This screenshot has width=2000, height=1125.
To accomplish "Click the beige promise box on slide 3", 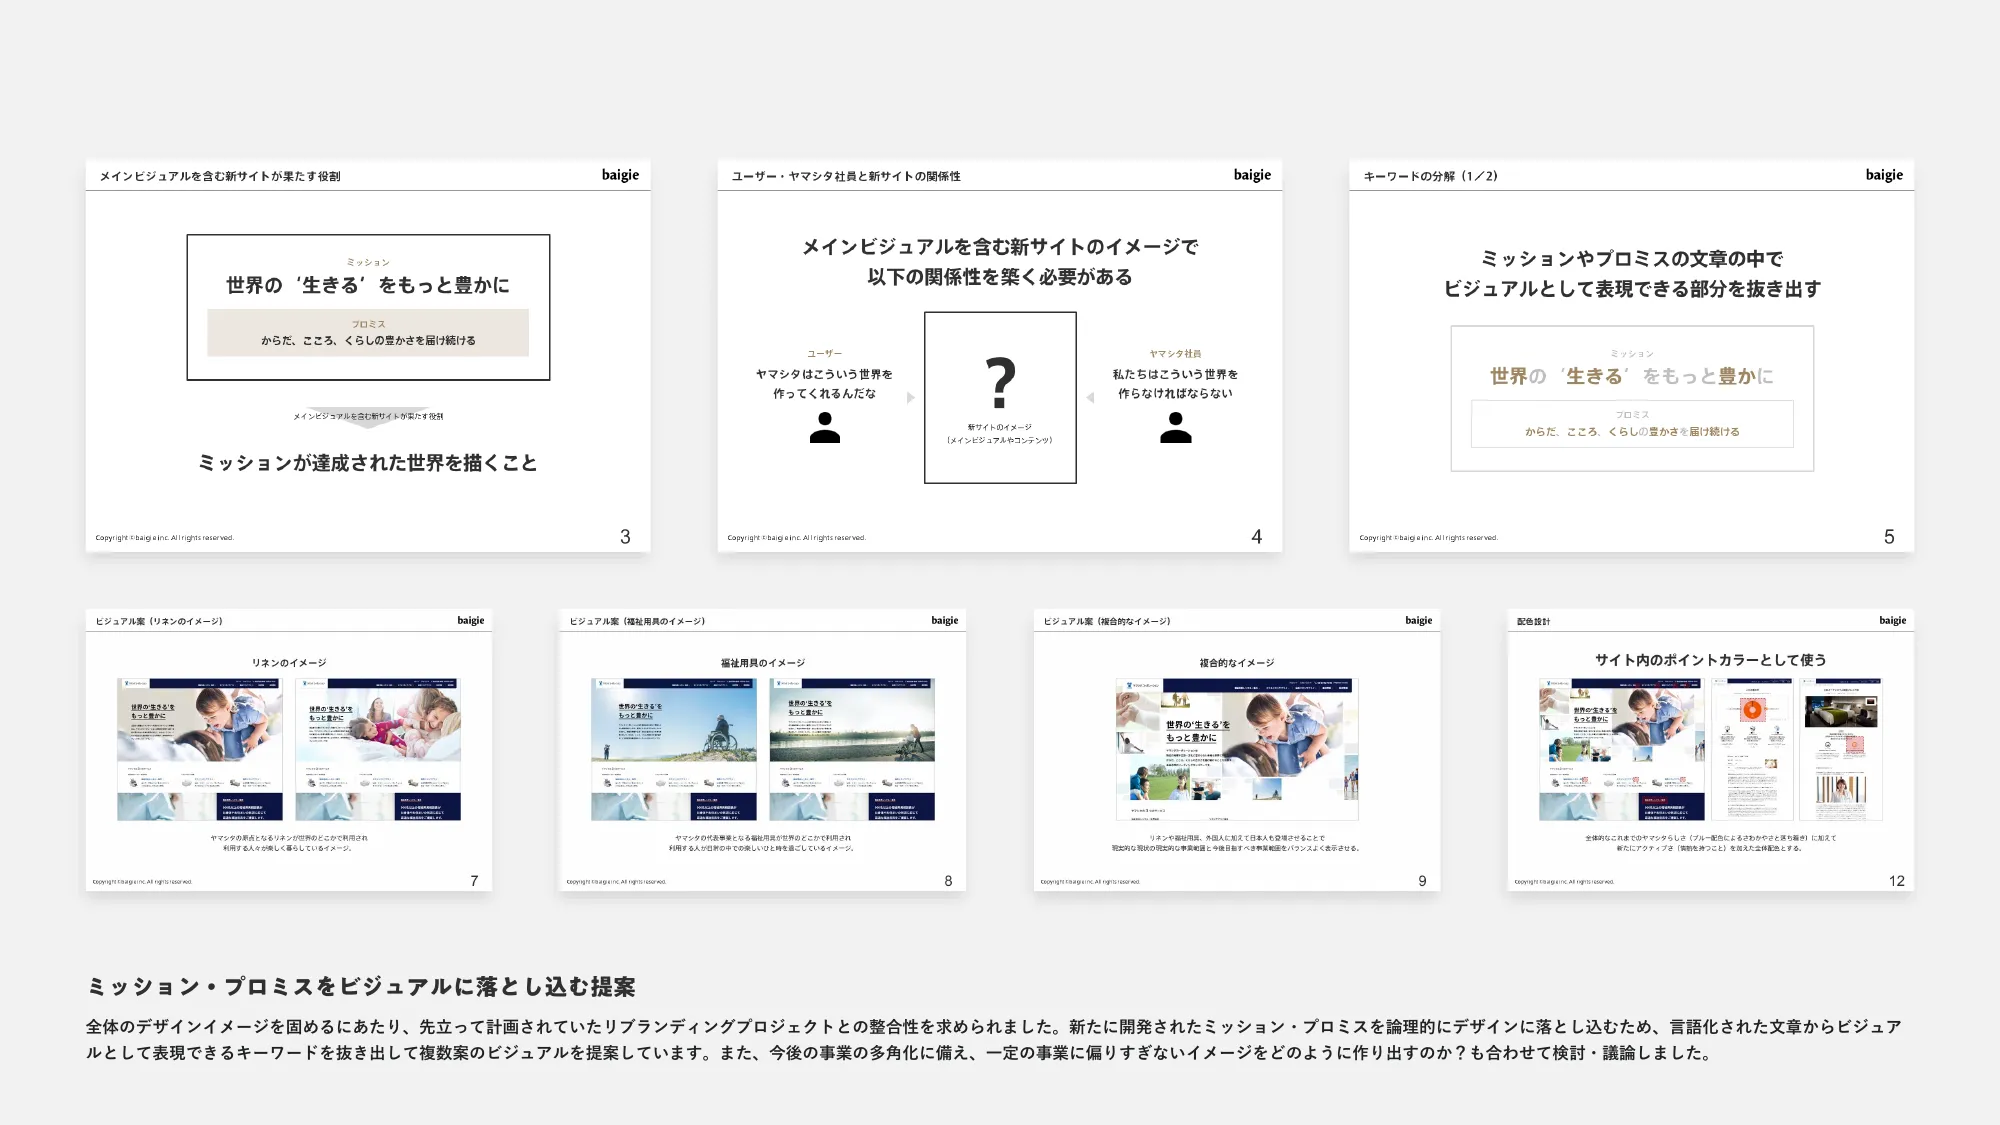I will (x=368, y=333).
